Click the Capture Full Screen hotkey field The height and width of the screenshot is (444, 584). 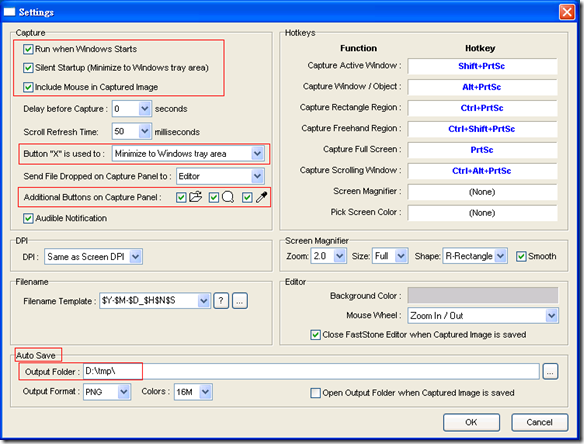(x=482, y=150)
